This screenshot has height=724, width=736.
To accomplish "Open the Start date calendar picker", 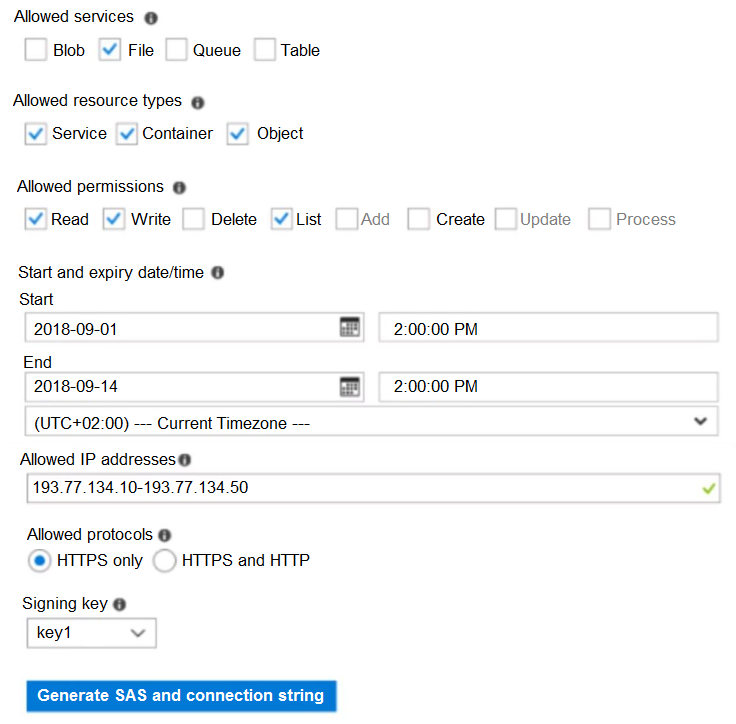I will (349, 327).
